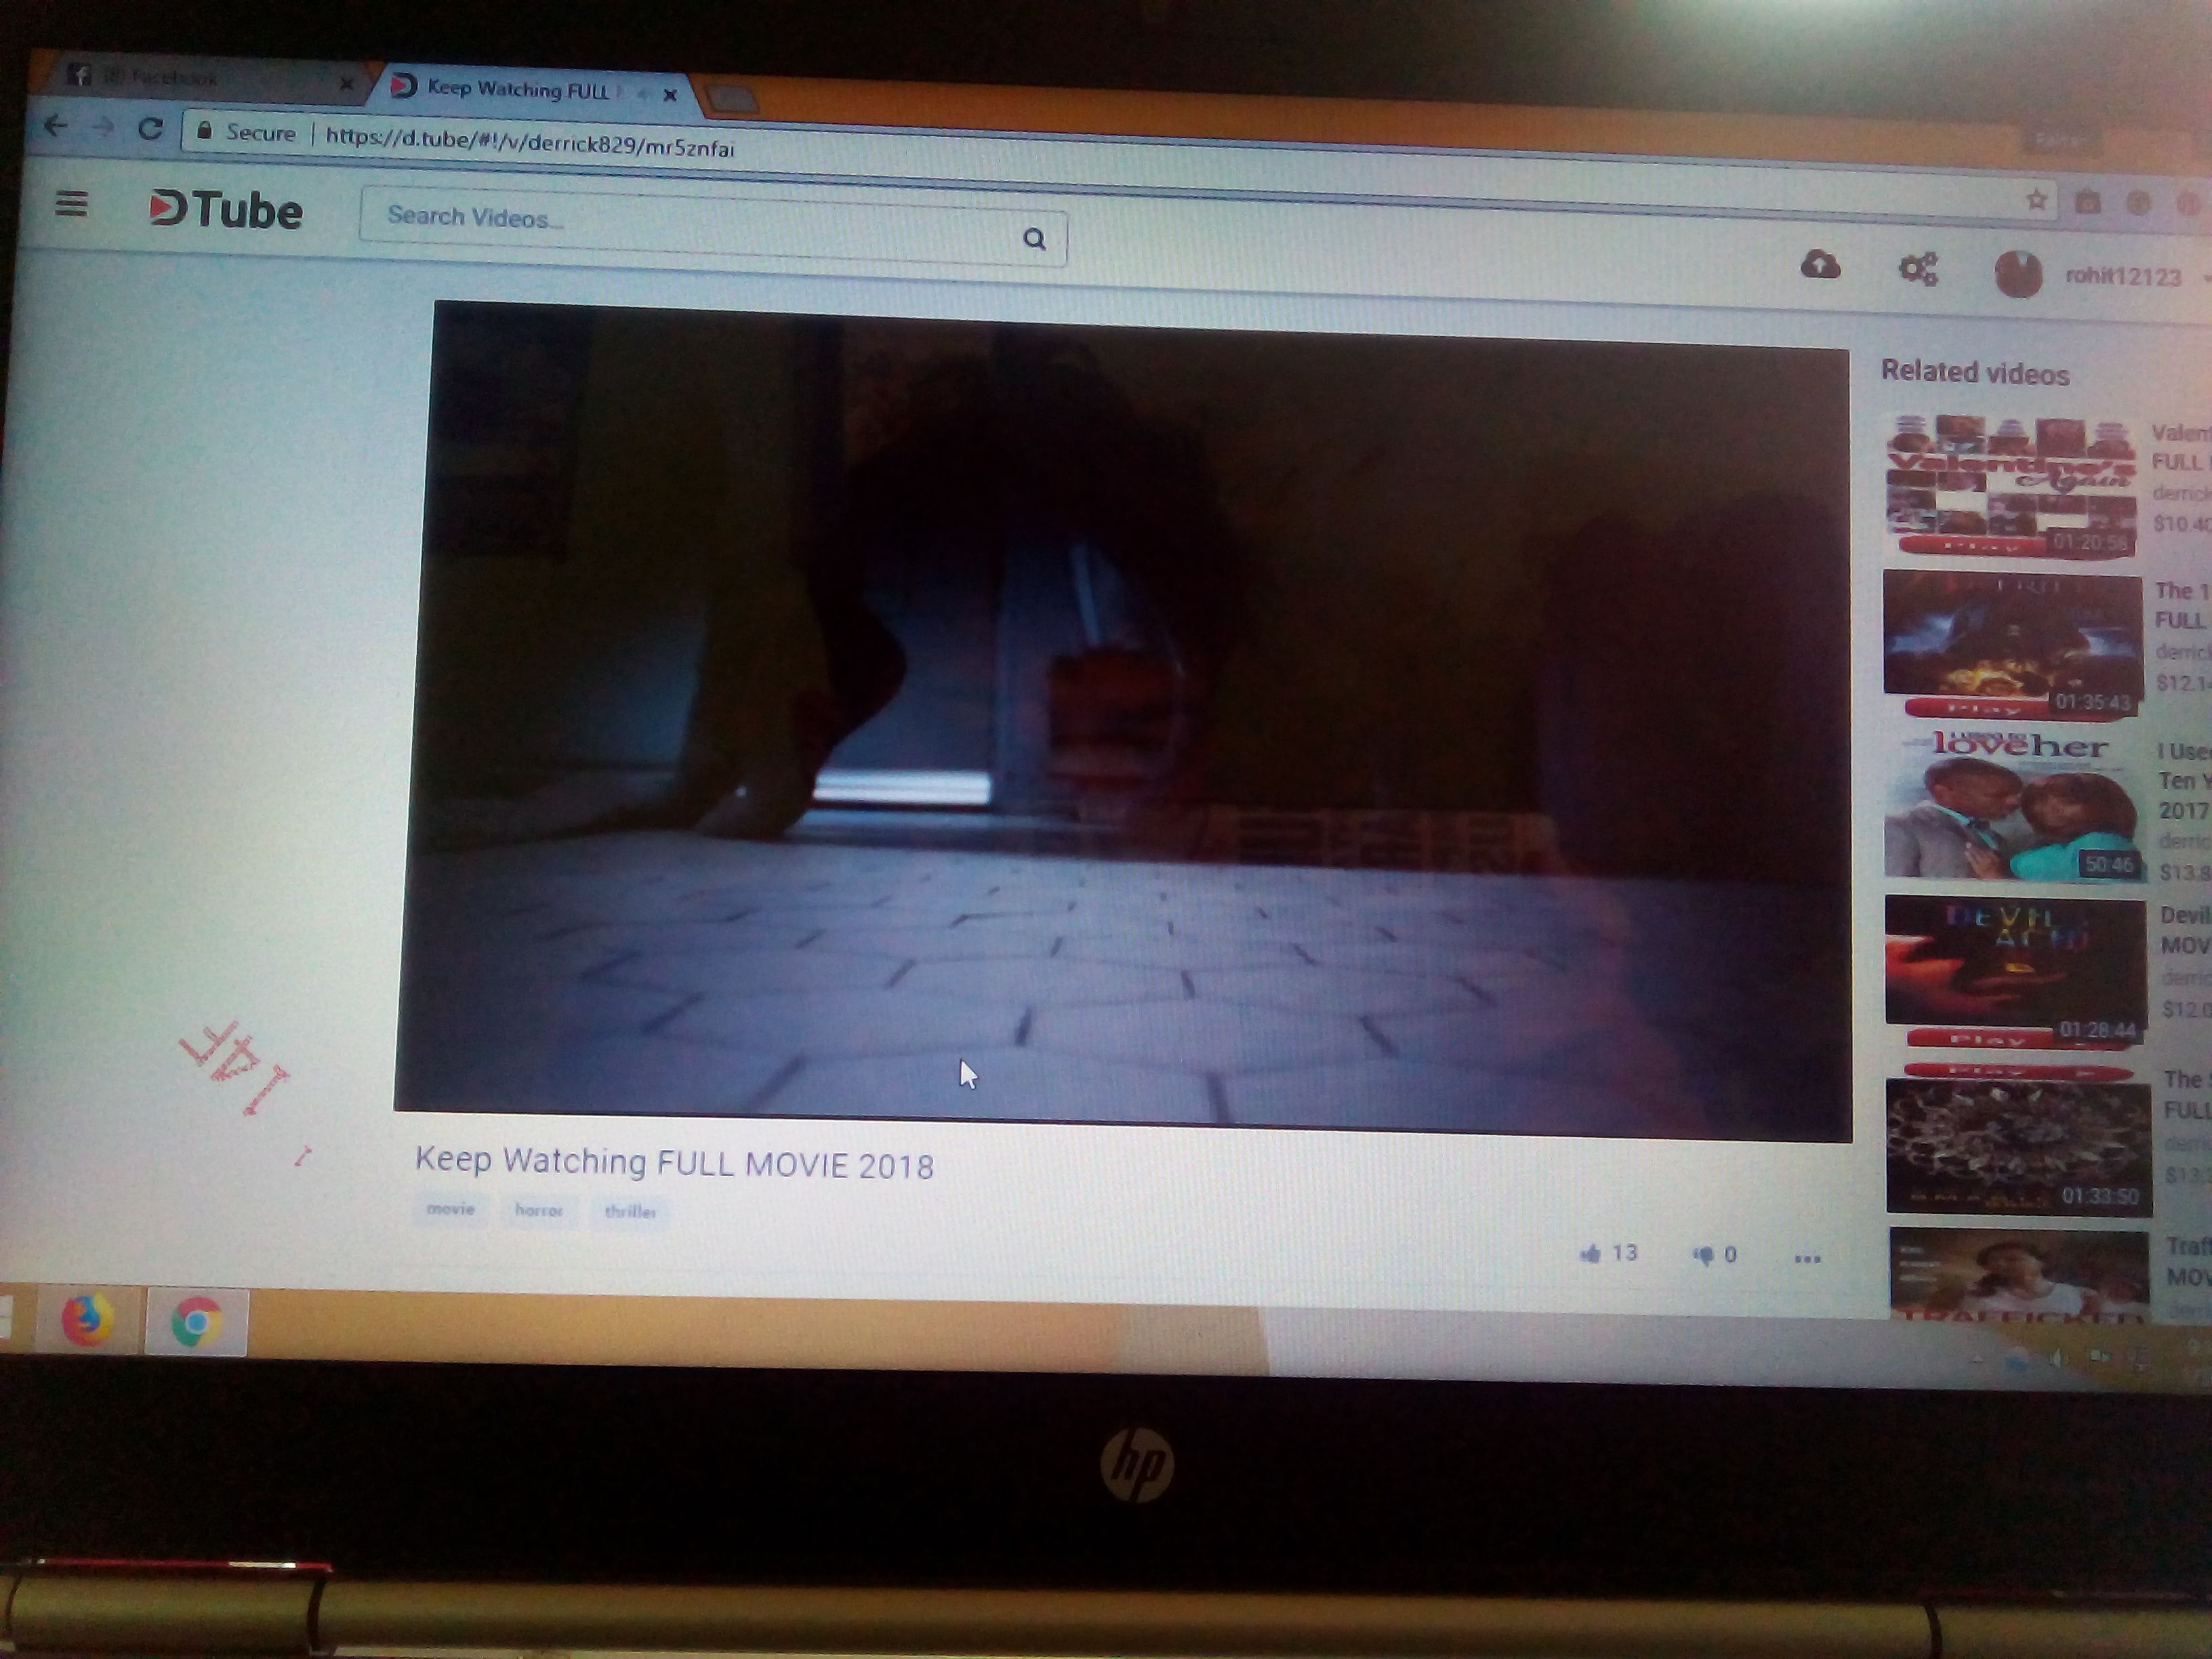Open the settings gears icon
The height and width of the screenshot is (1659, 2212).
click(1918, 268)
